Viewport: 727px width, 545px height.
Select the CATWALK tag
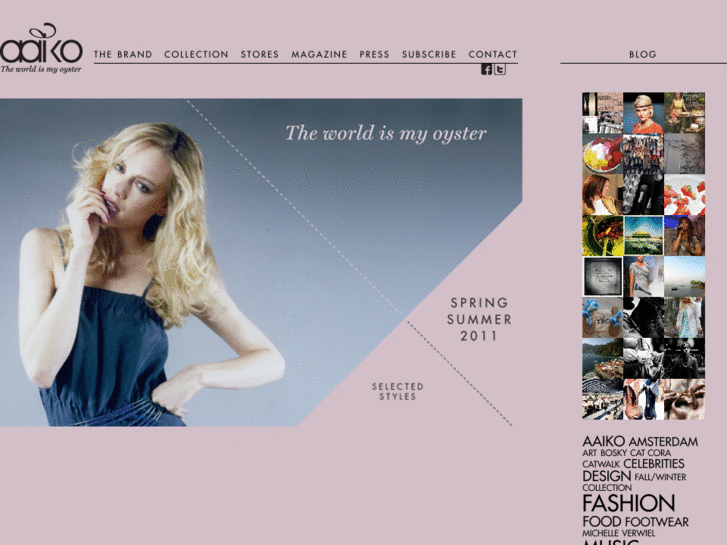601,464
